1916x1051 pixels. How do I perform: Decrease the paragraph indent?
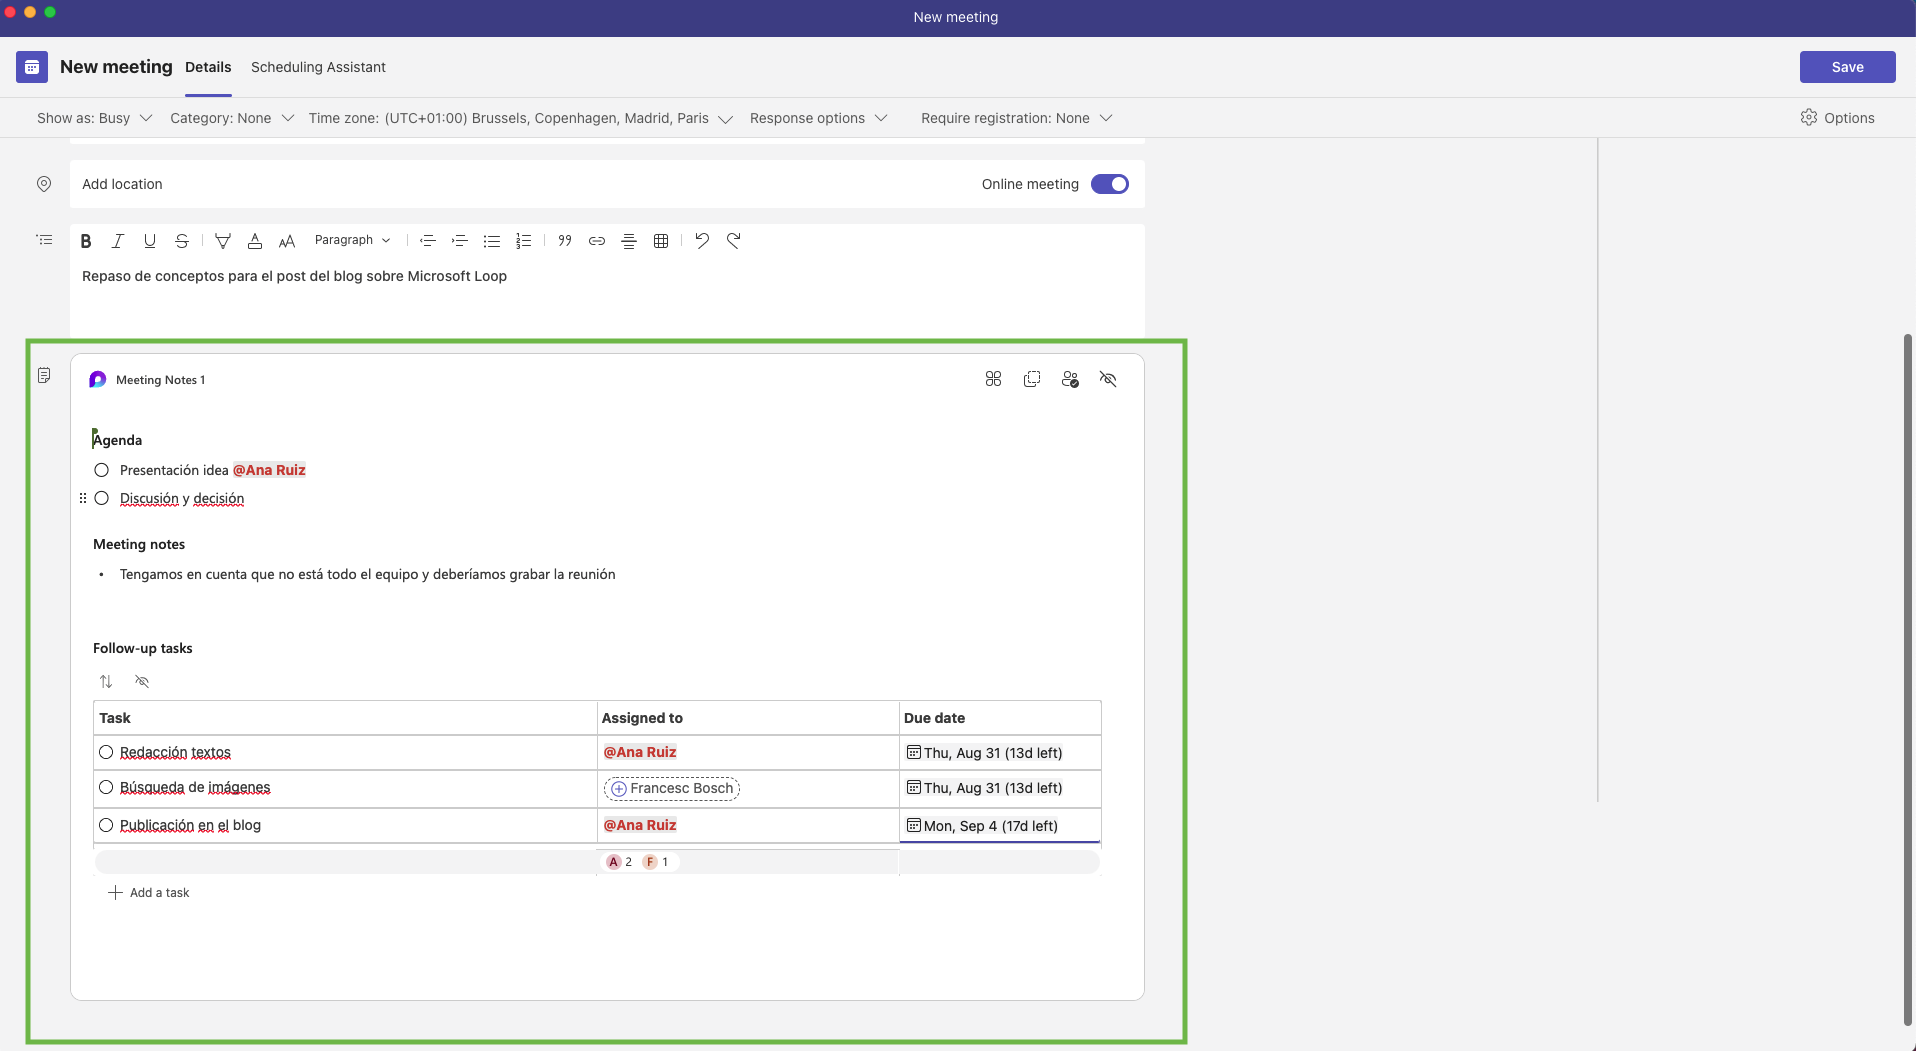[428, 241]
